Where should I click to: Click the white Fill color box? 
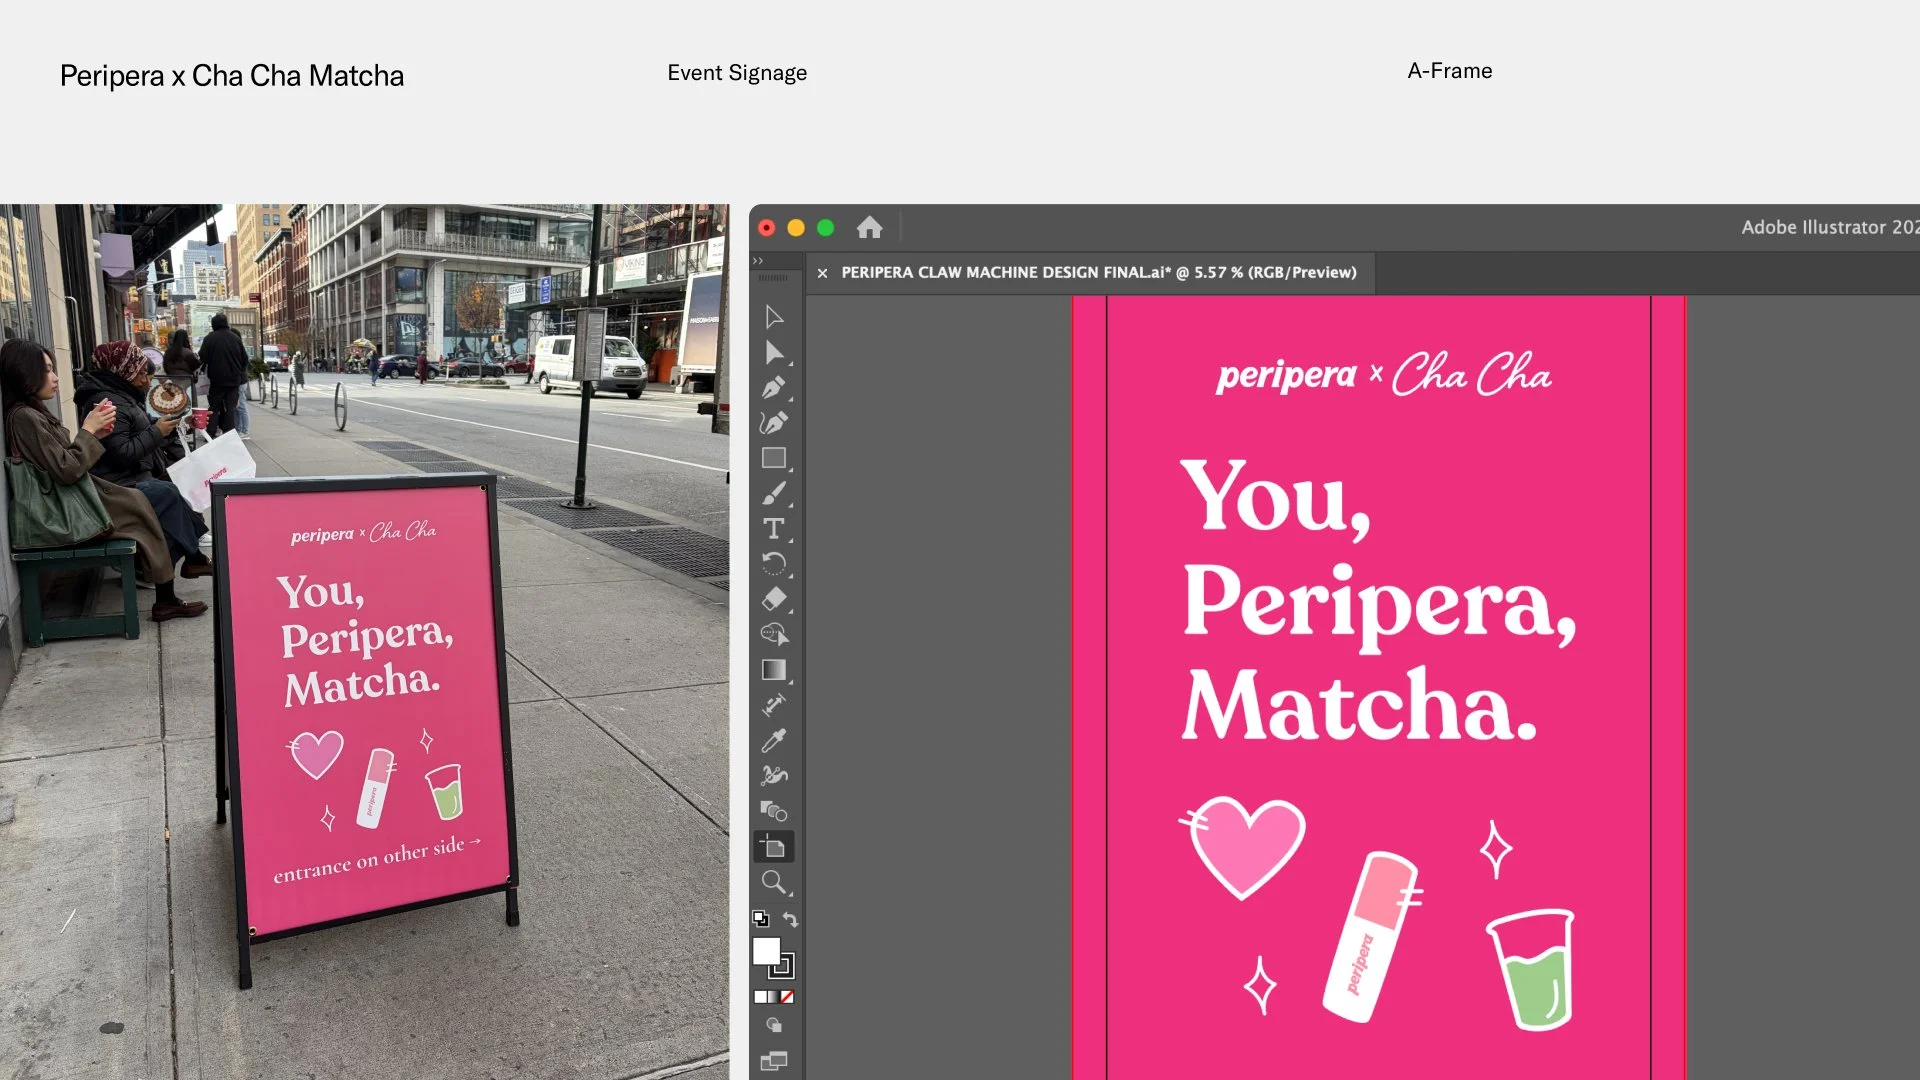pyautogui.click(x=766, y=951)
